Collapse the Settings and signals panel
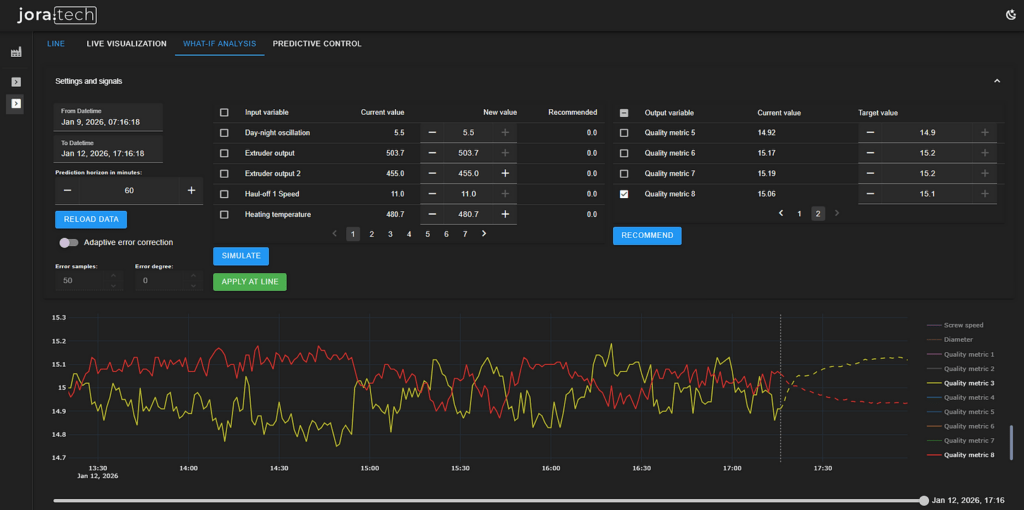1024x510 pixels. pos(997,81)
